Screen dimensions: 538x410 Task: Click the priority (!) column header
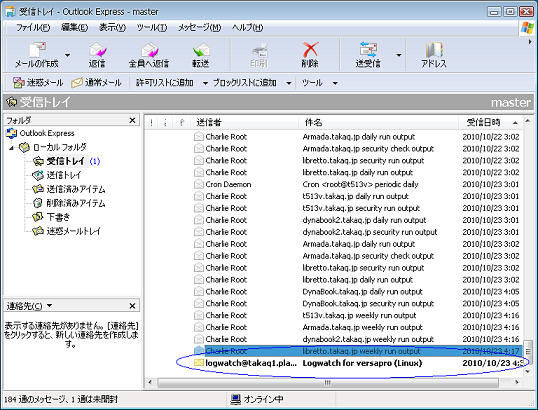tap(151, 122)
